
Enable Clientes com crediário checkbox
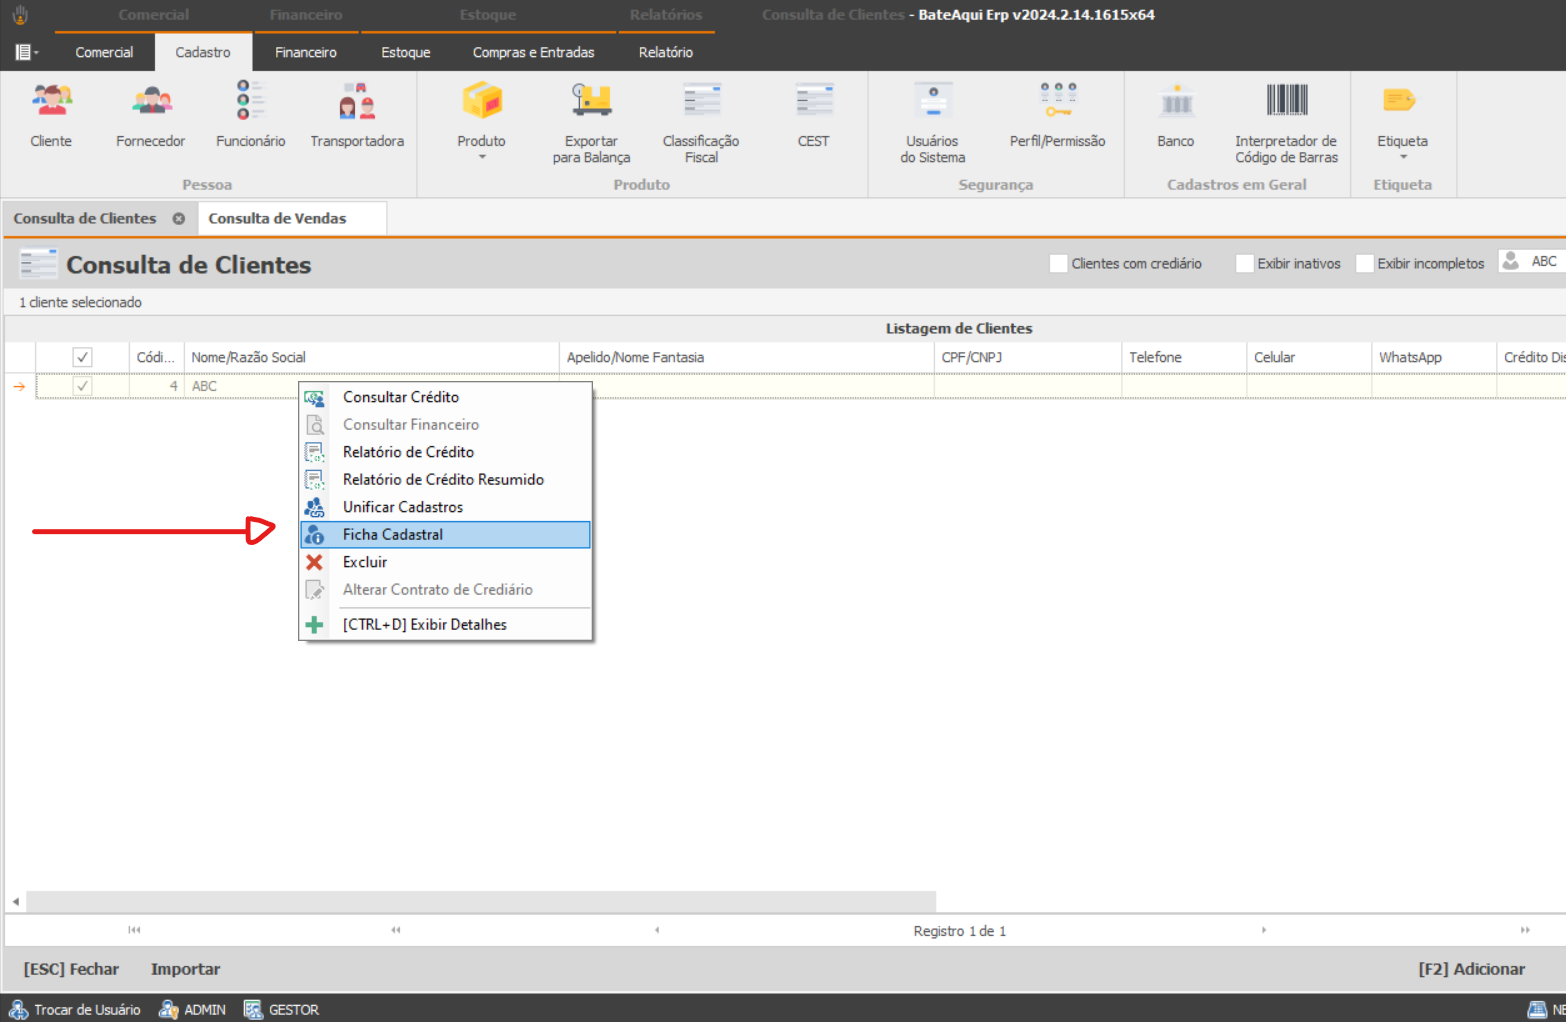(x=1058, y=263)
